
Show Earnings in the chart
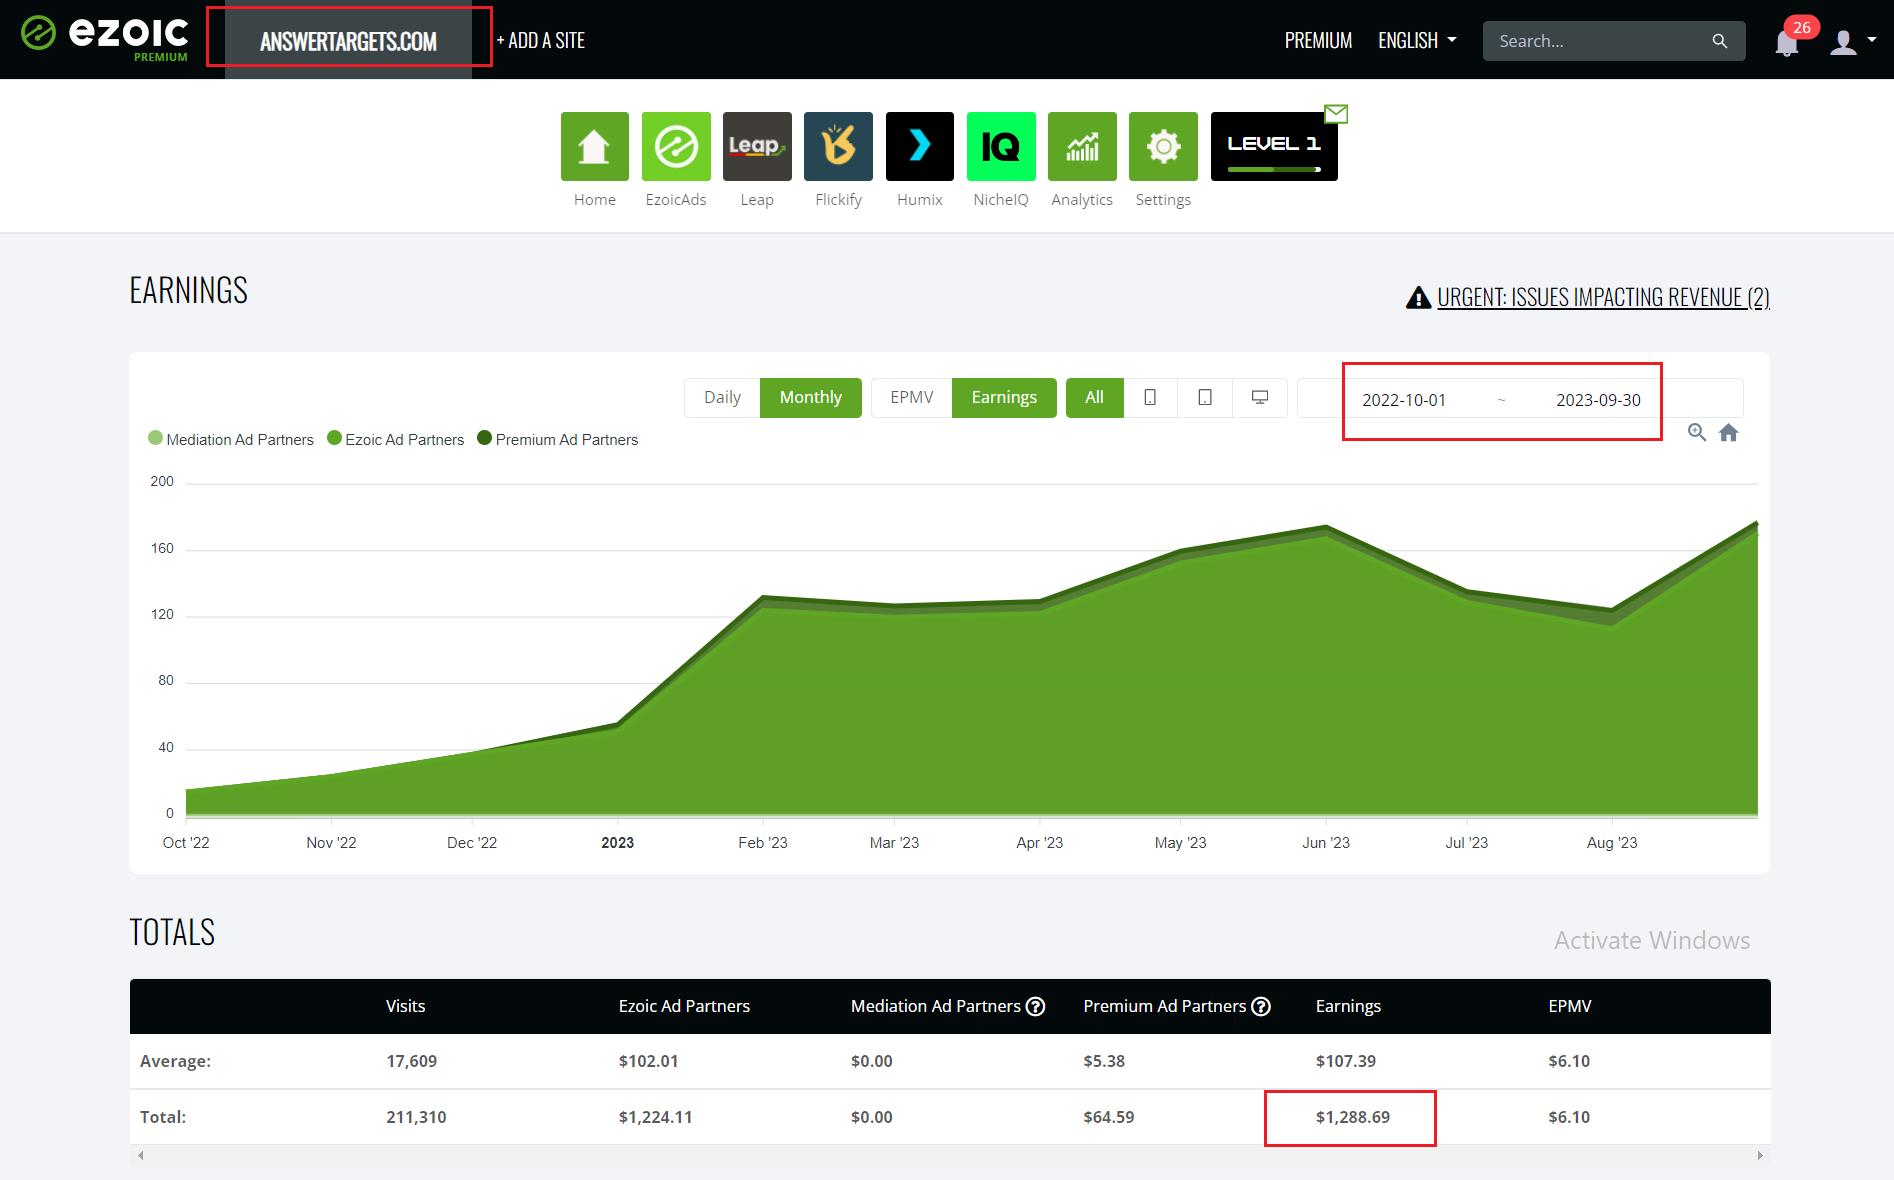click(x=1004, y=397)
